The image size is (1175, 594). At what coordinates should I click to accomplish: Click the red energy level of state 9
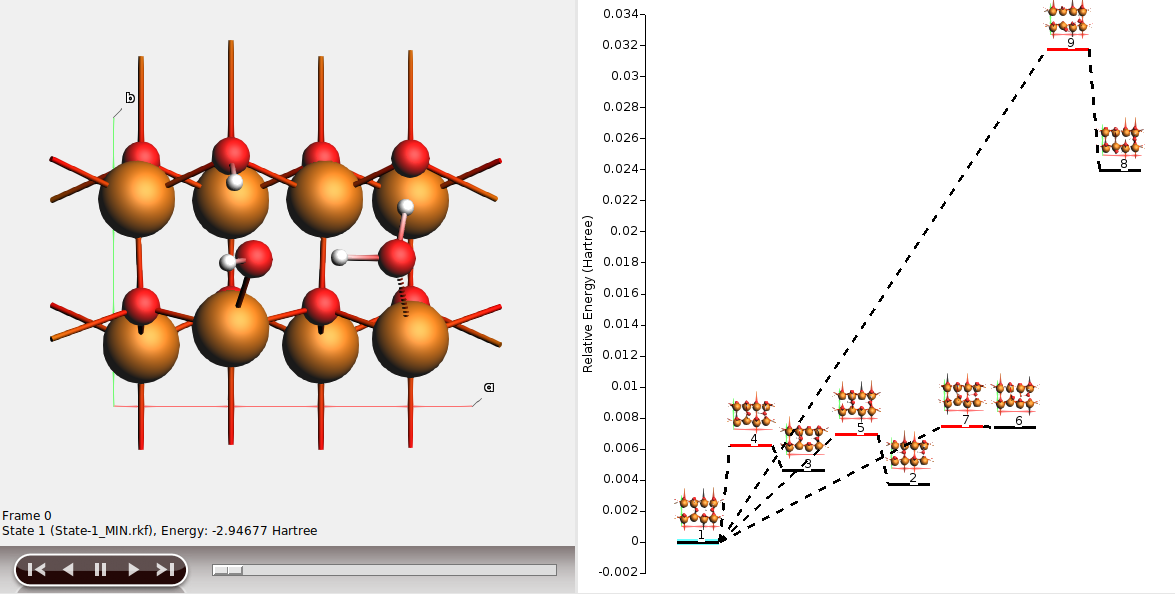tap(1068, 49)
